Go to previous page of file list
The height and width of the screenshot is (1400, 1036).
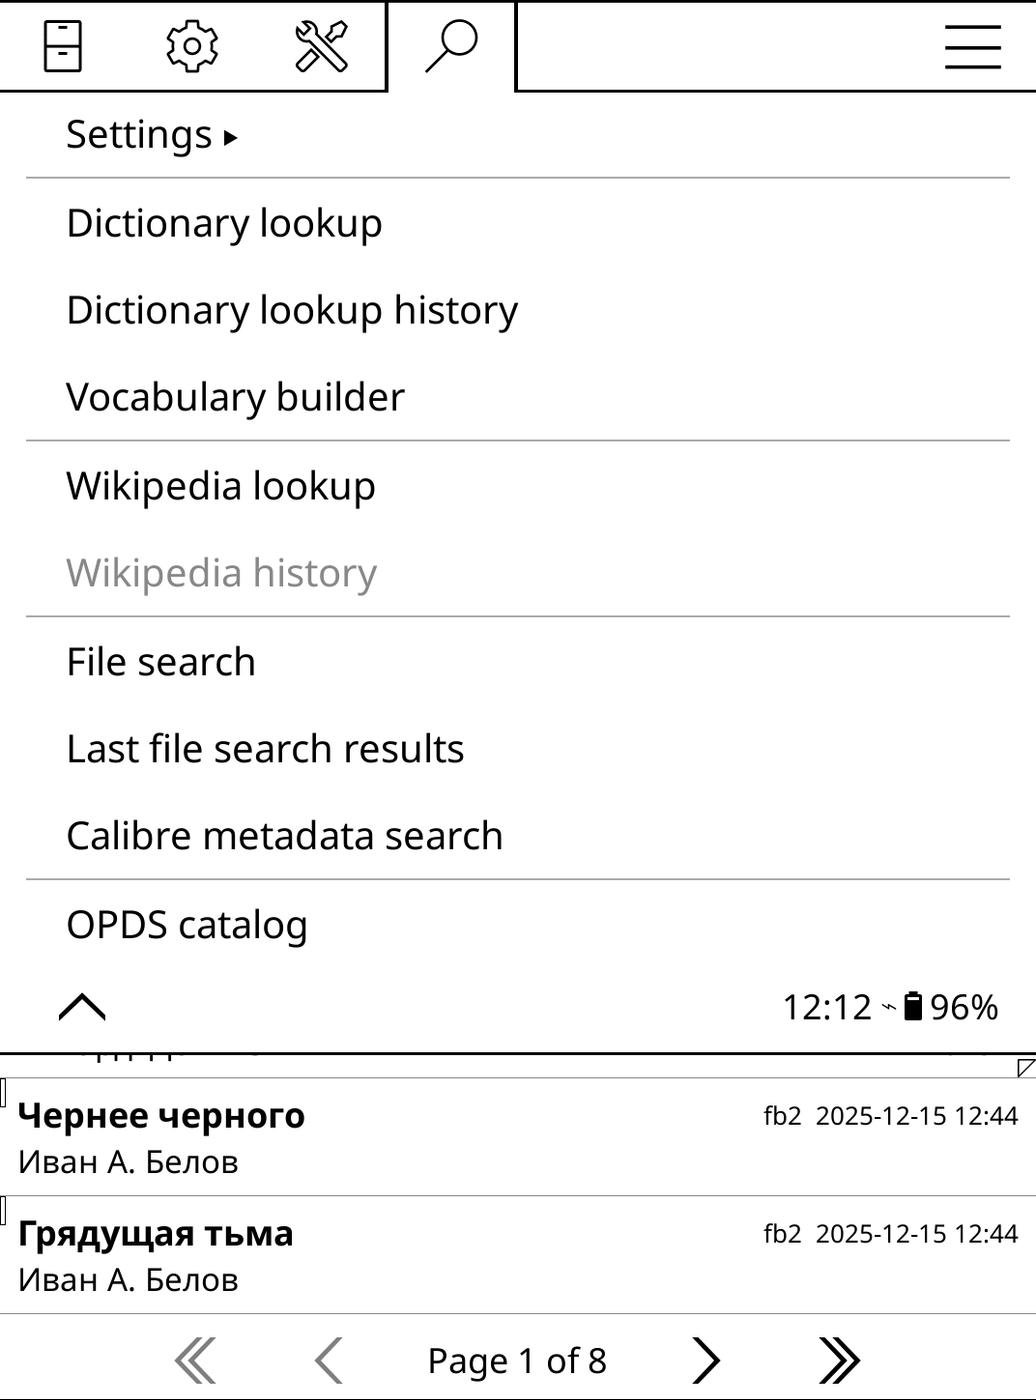click(x=329, y=1360)
